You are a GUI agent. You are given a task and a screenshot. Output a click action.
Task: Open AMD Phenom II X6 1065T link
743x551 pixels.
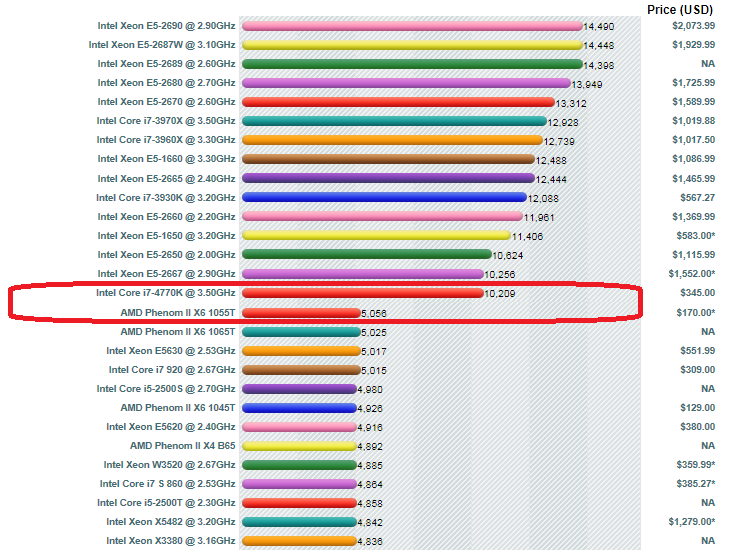coord(178,332)
